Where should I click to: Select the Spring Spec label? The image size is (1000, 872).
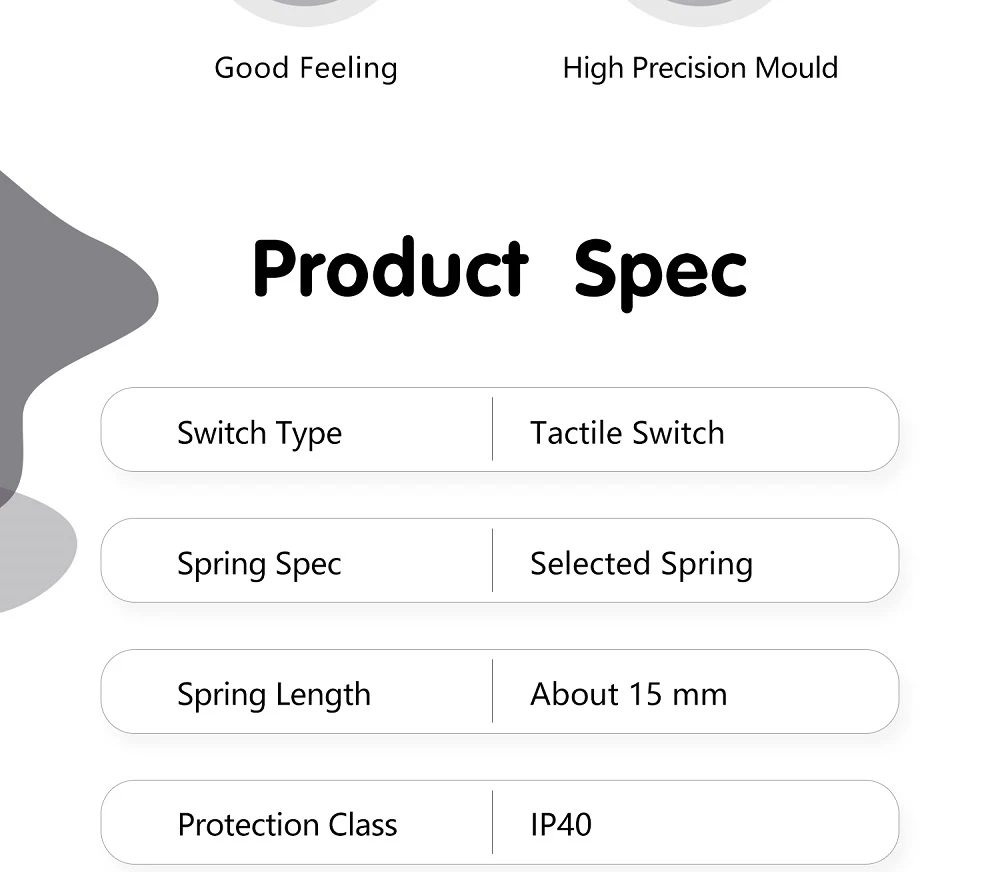coord(259,564)
